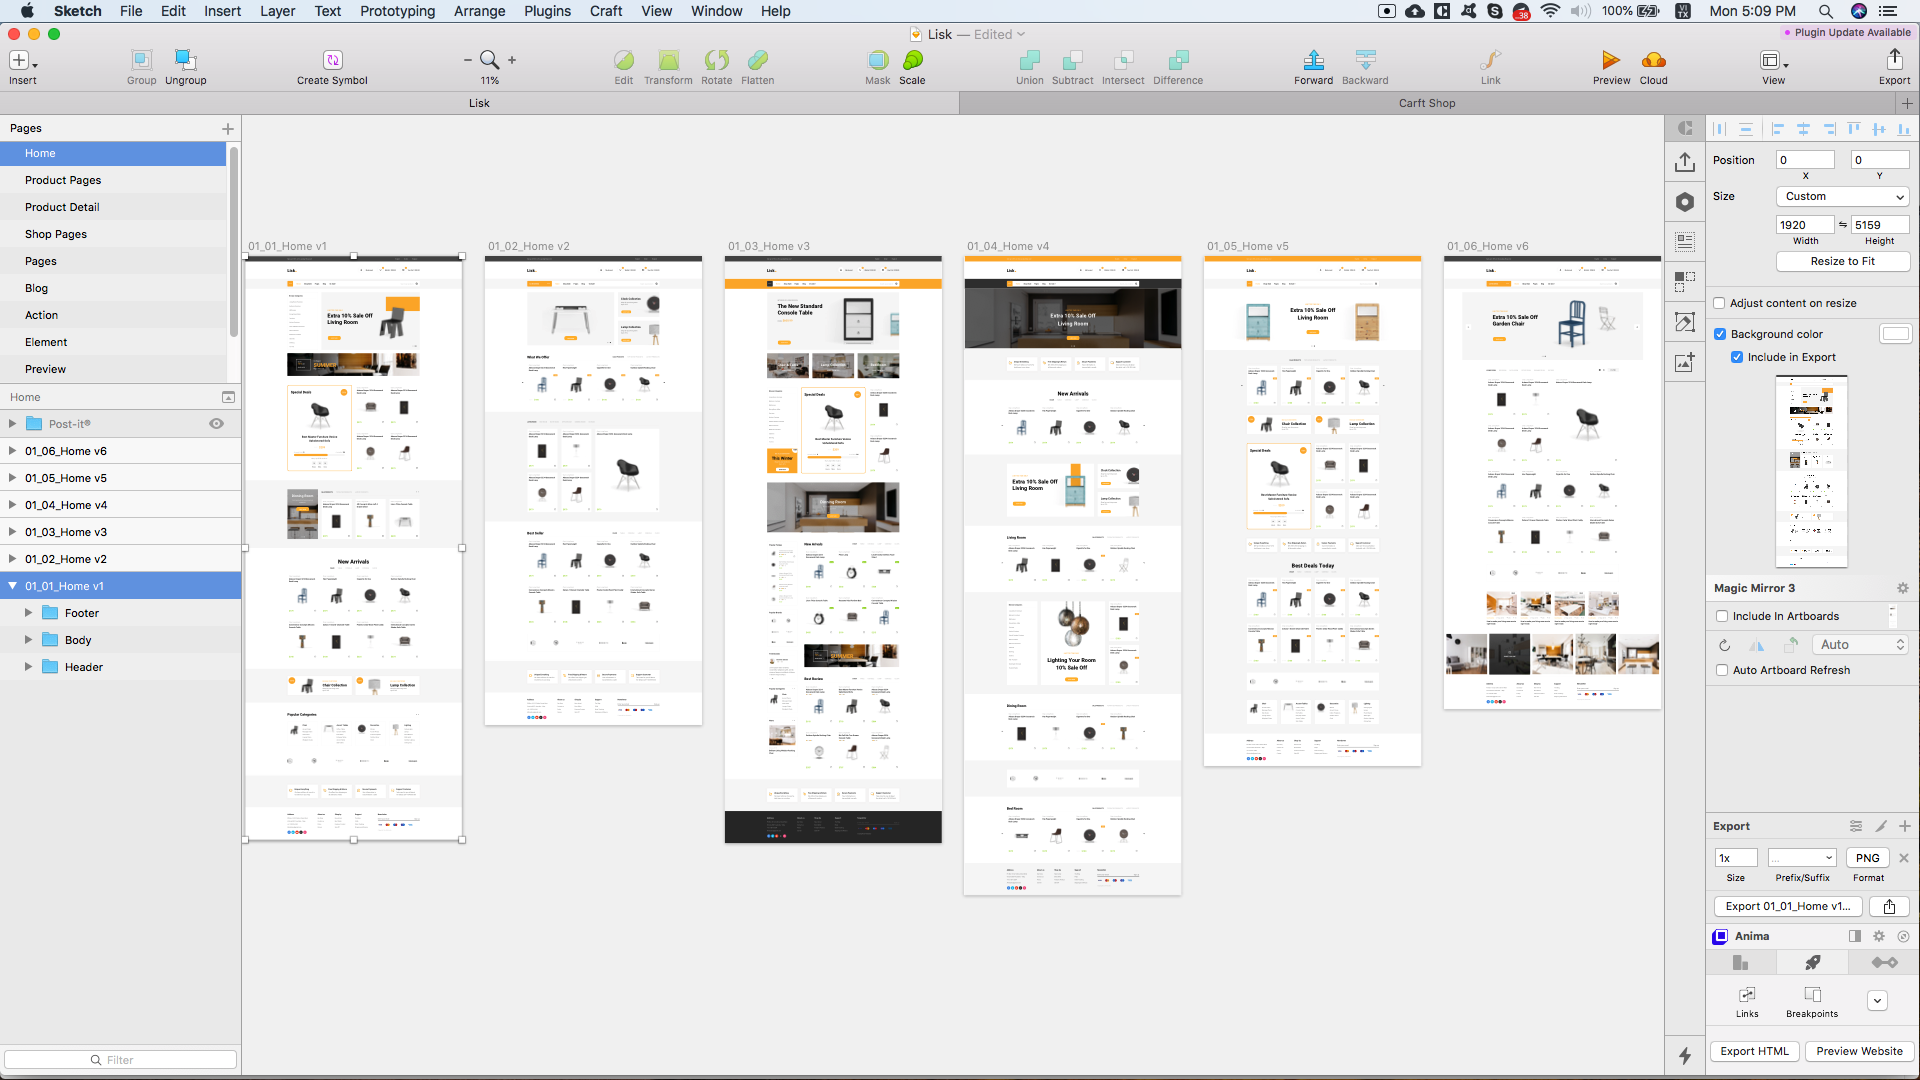Add new export size with plus

coord(1905,826)
